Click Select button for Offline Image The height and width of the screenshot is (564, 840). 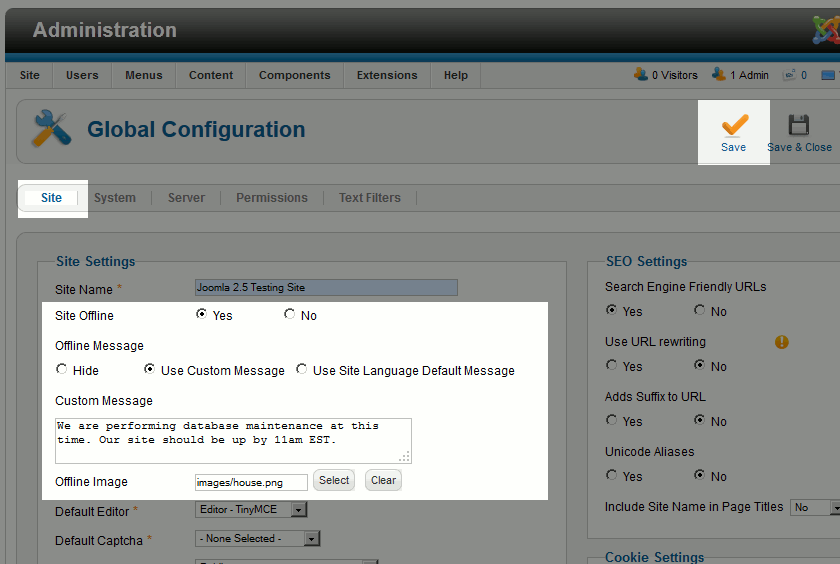click(334, 480)
